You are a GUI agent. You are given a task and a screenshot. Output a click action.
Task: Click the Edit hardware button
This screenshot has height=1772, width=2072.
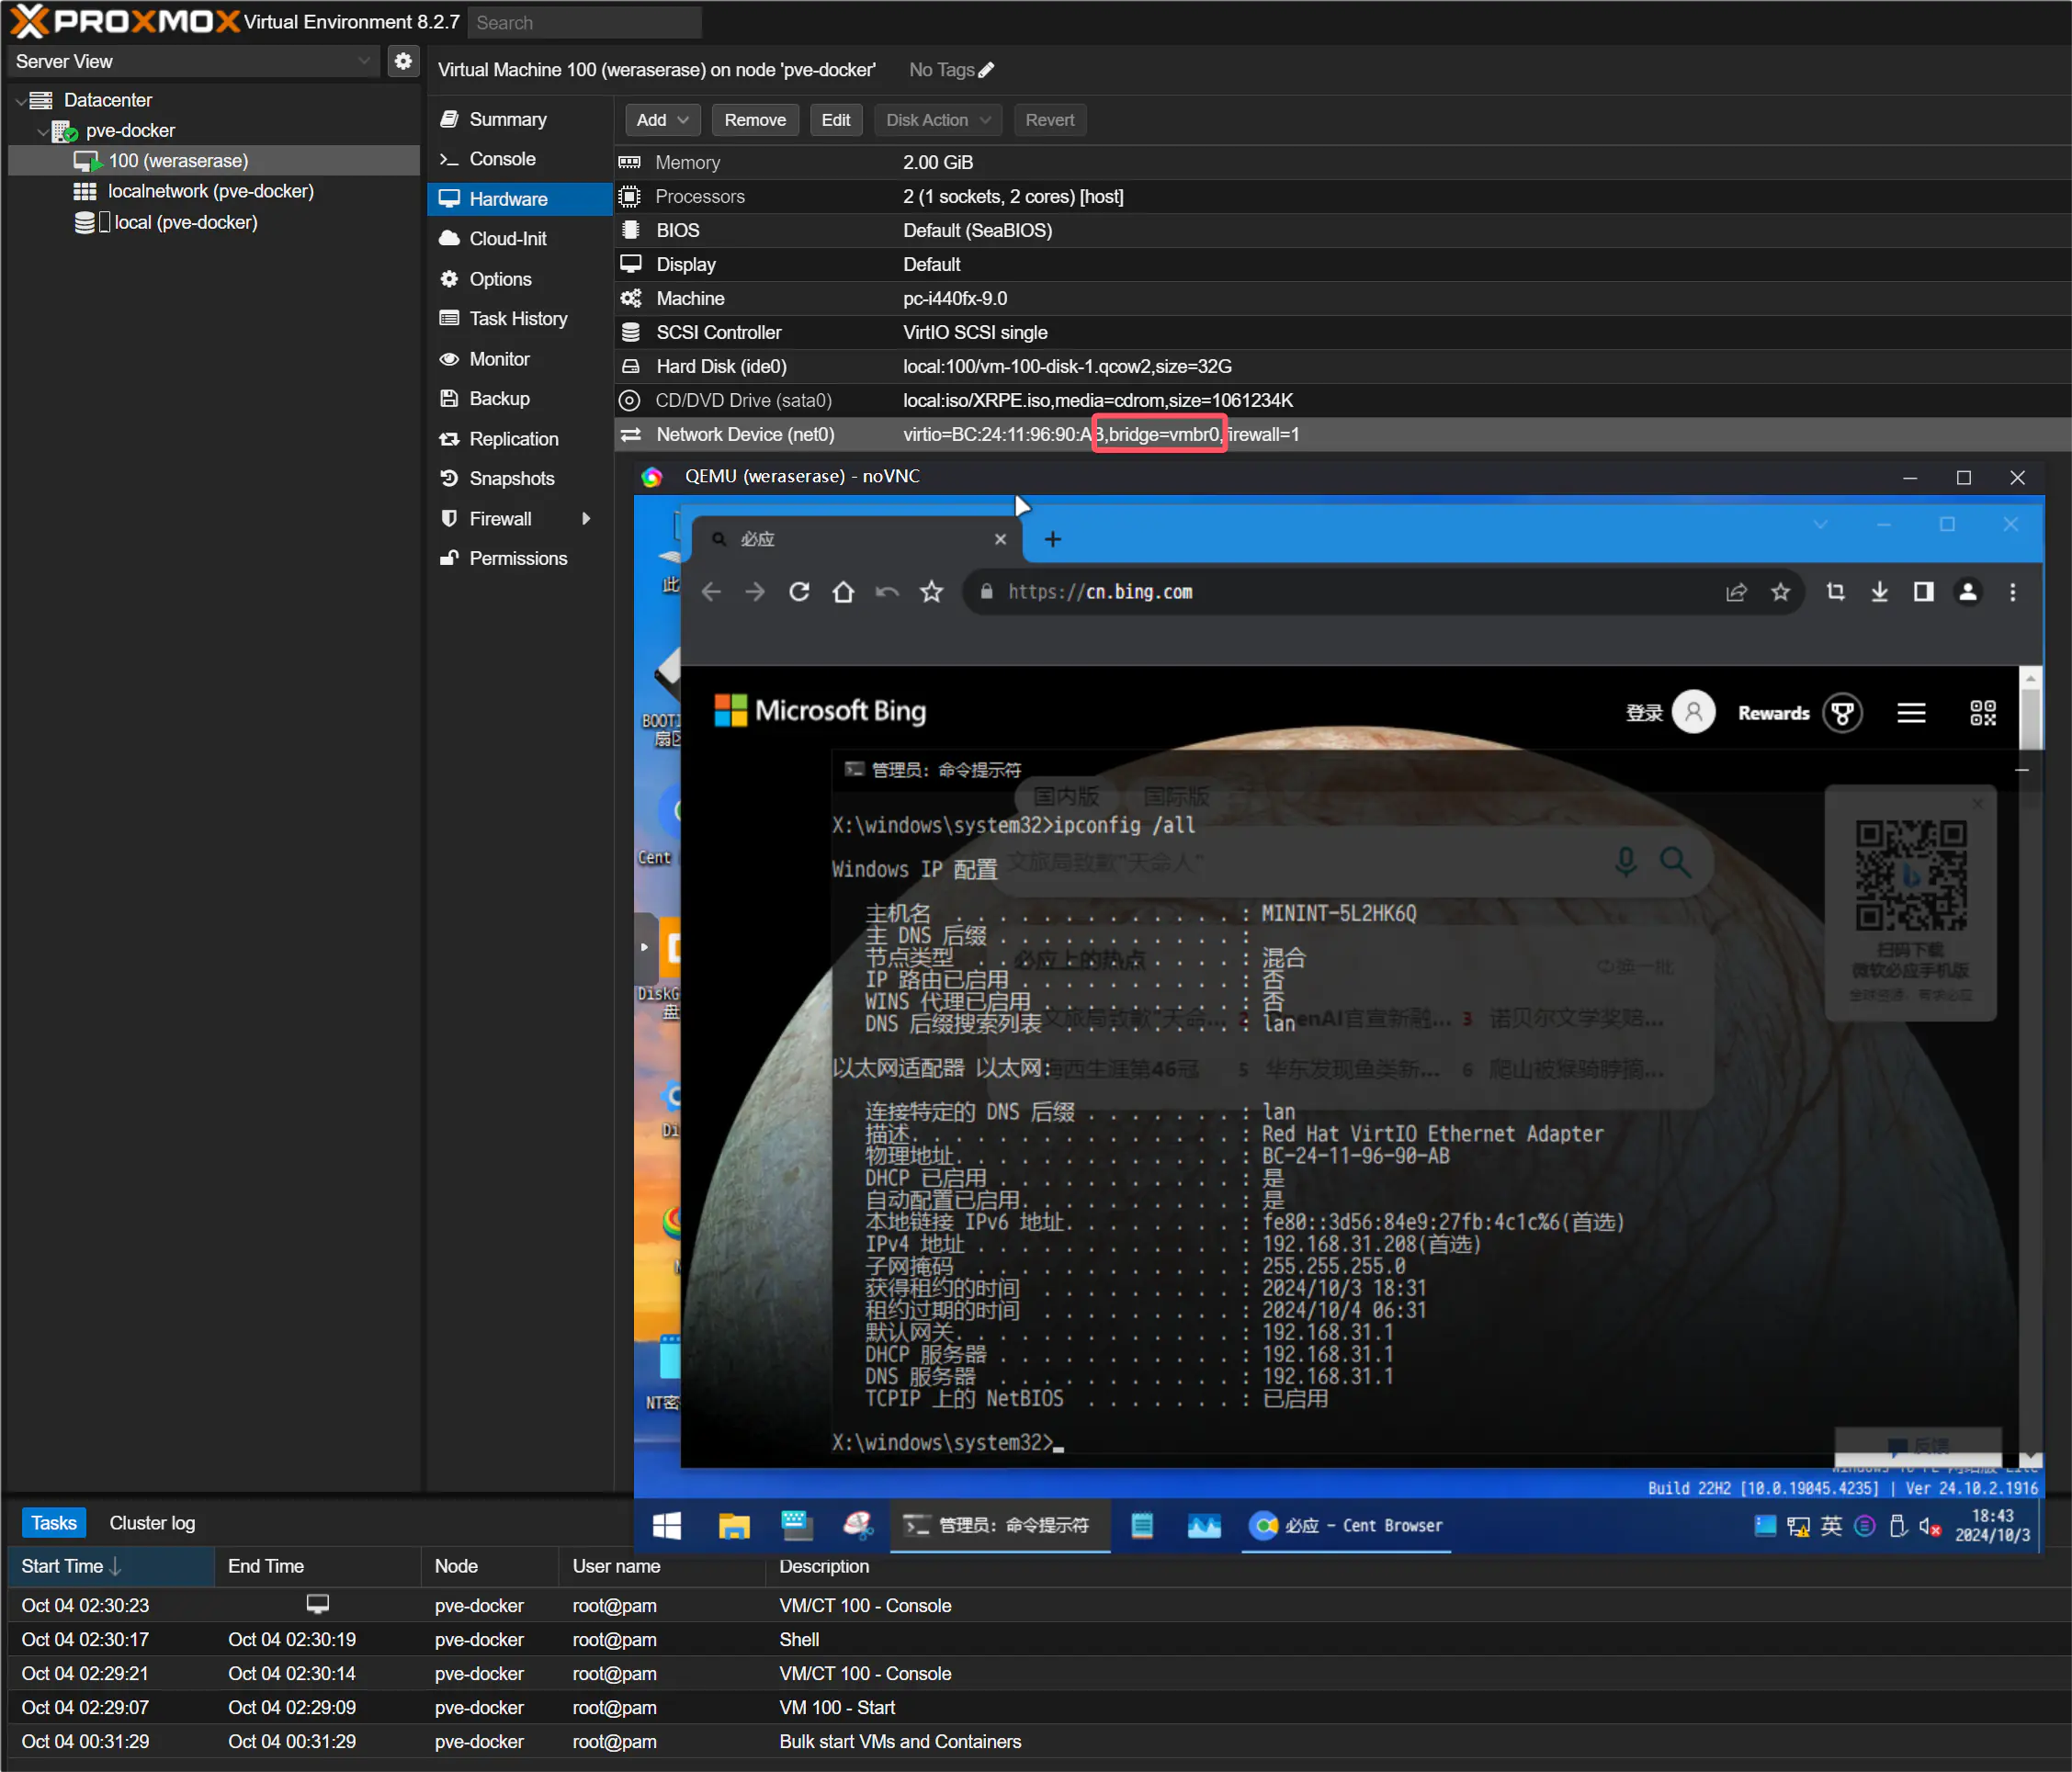click(835, 120)
